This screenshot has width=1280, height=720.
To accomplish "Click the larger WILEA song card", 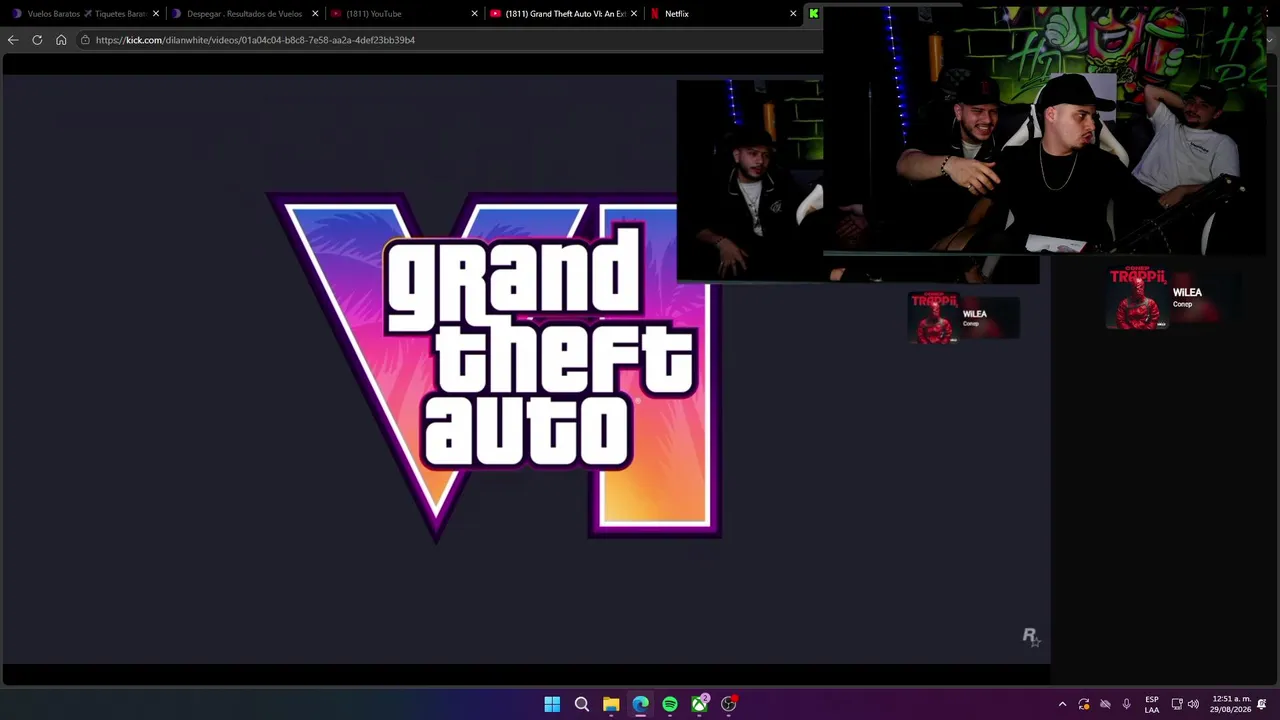I will tap(1172, 297).
